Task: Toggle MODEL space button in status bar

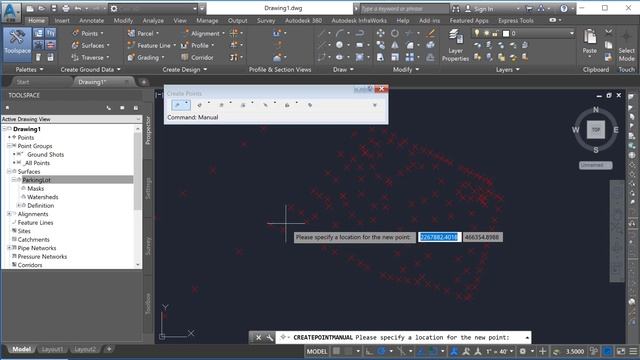Action: pyautogui.click(x=317, y=351)
